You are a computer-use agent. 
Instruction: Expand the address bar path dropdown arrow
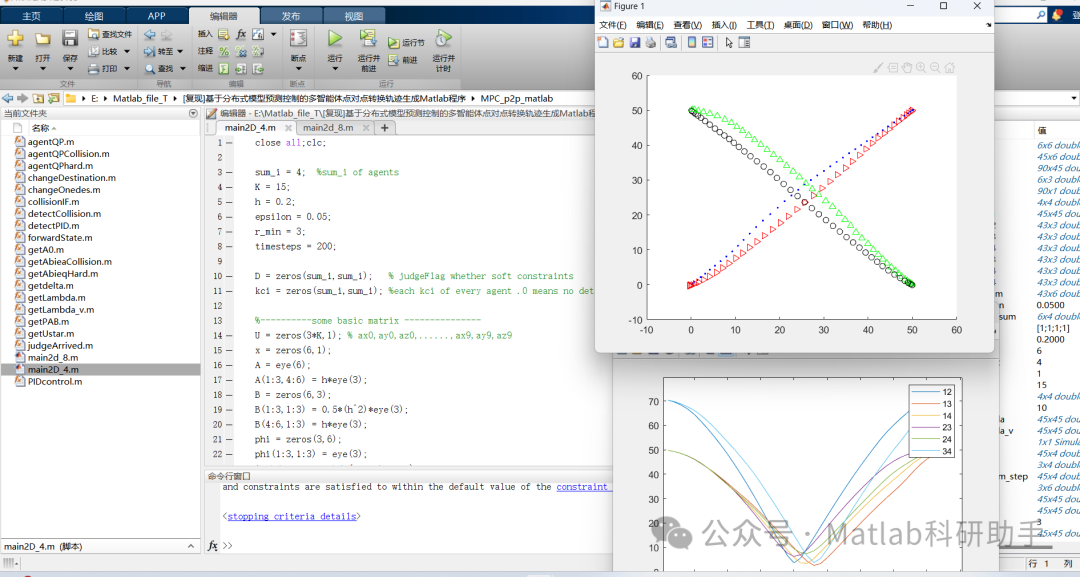(x=1074, y=98)
